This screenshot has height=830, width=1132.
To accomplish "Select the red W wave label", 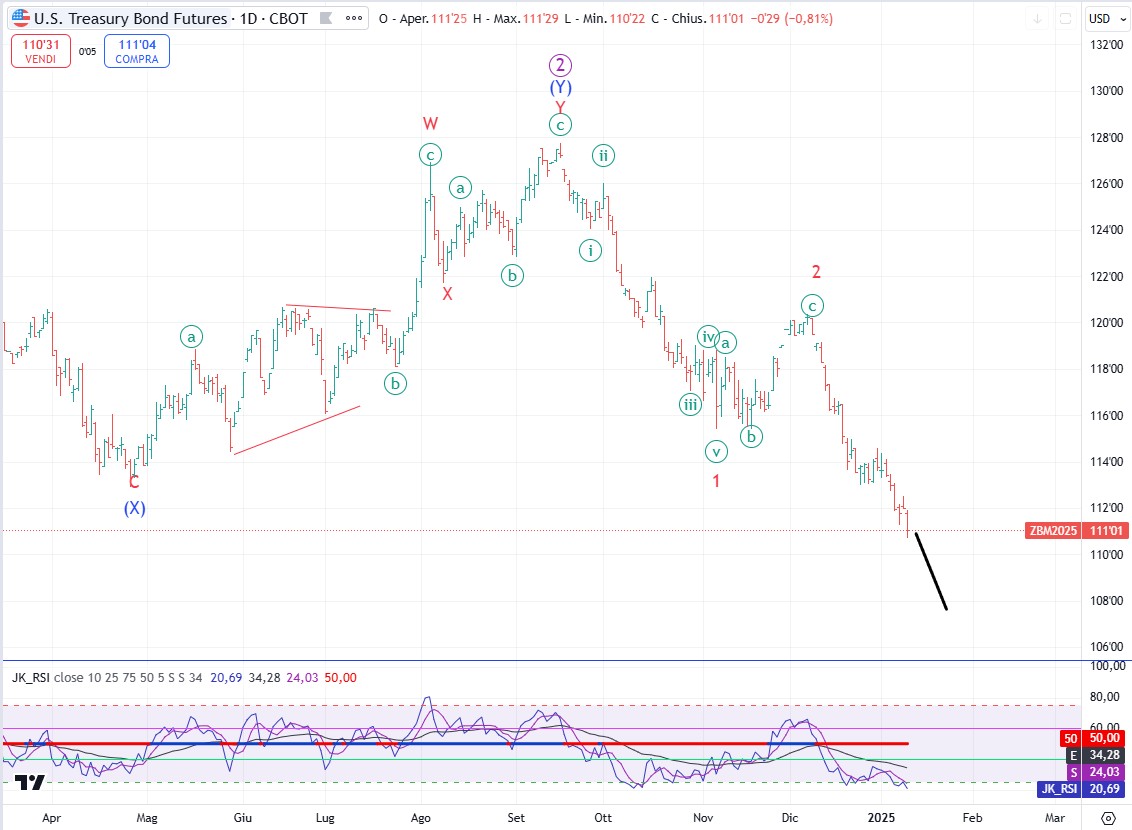I will pyautogui.click(x=430, y=123).
